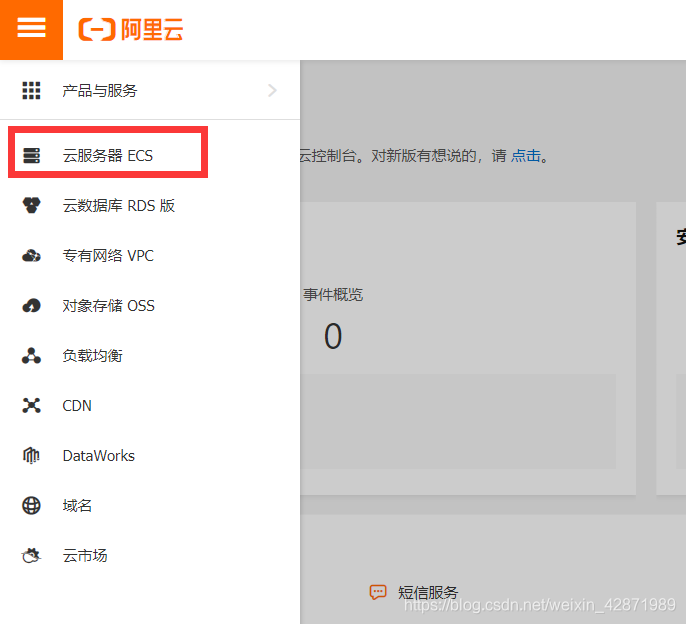686x624 pixels.
Task: Open 云数据库 RDS 版
Action: click(x=119, y=205)
